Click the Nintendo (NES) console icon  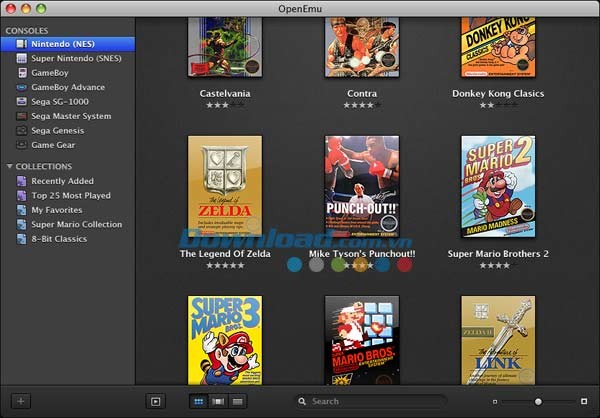21,44
